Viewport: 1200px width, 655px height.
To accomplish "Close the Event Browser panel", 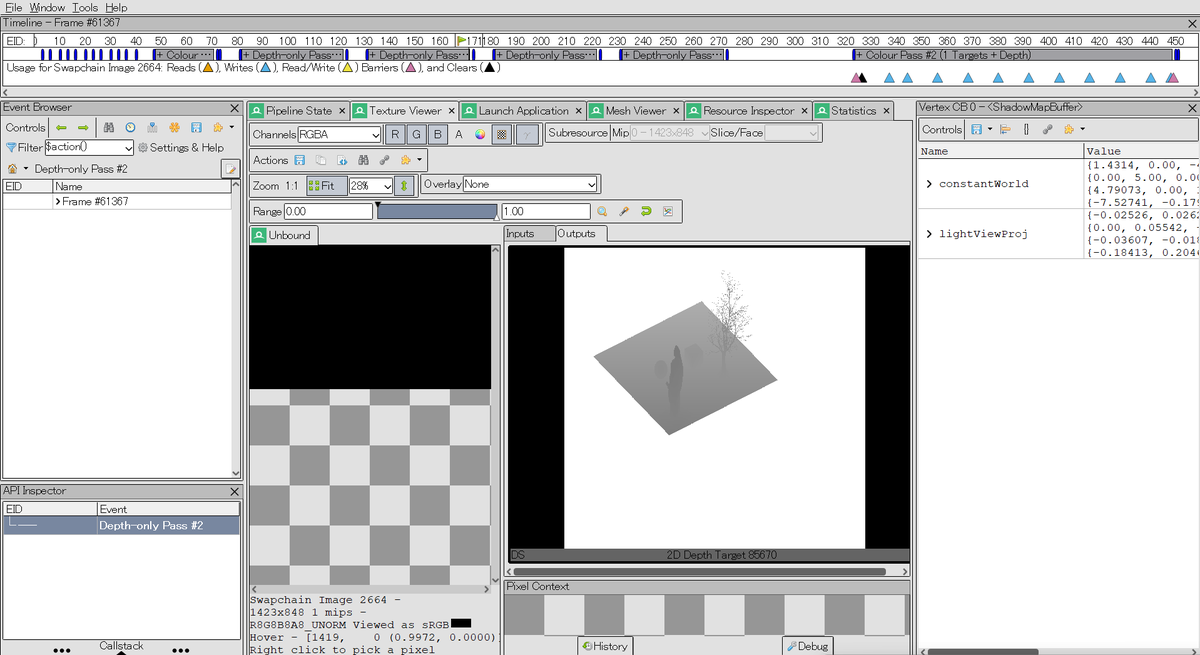I will 234,108.
